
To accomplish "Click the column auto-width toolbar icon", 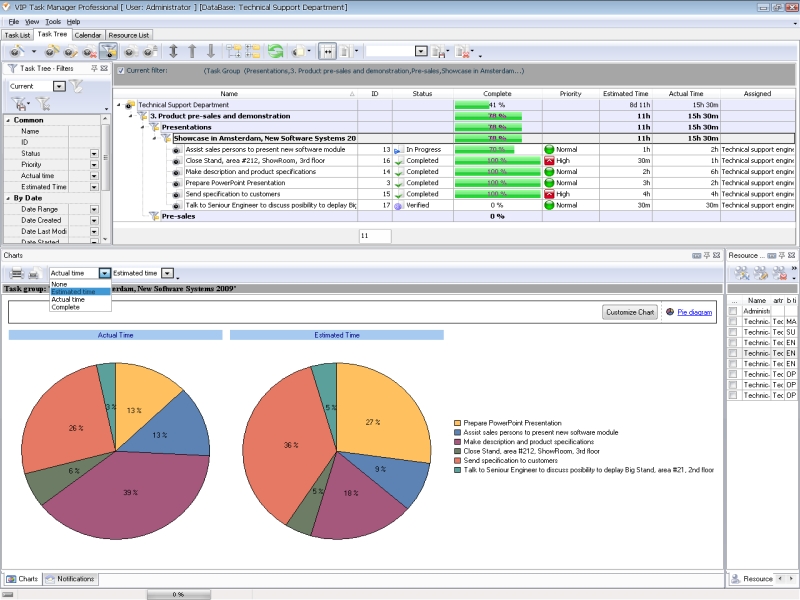I will coord(328,51).
